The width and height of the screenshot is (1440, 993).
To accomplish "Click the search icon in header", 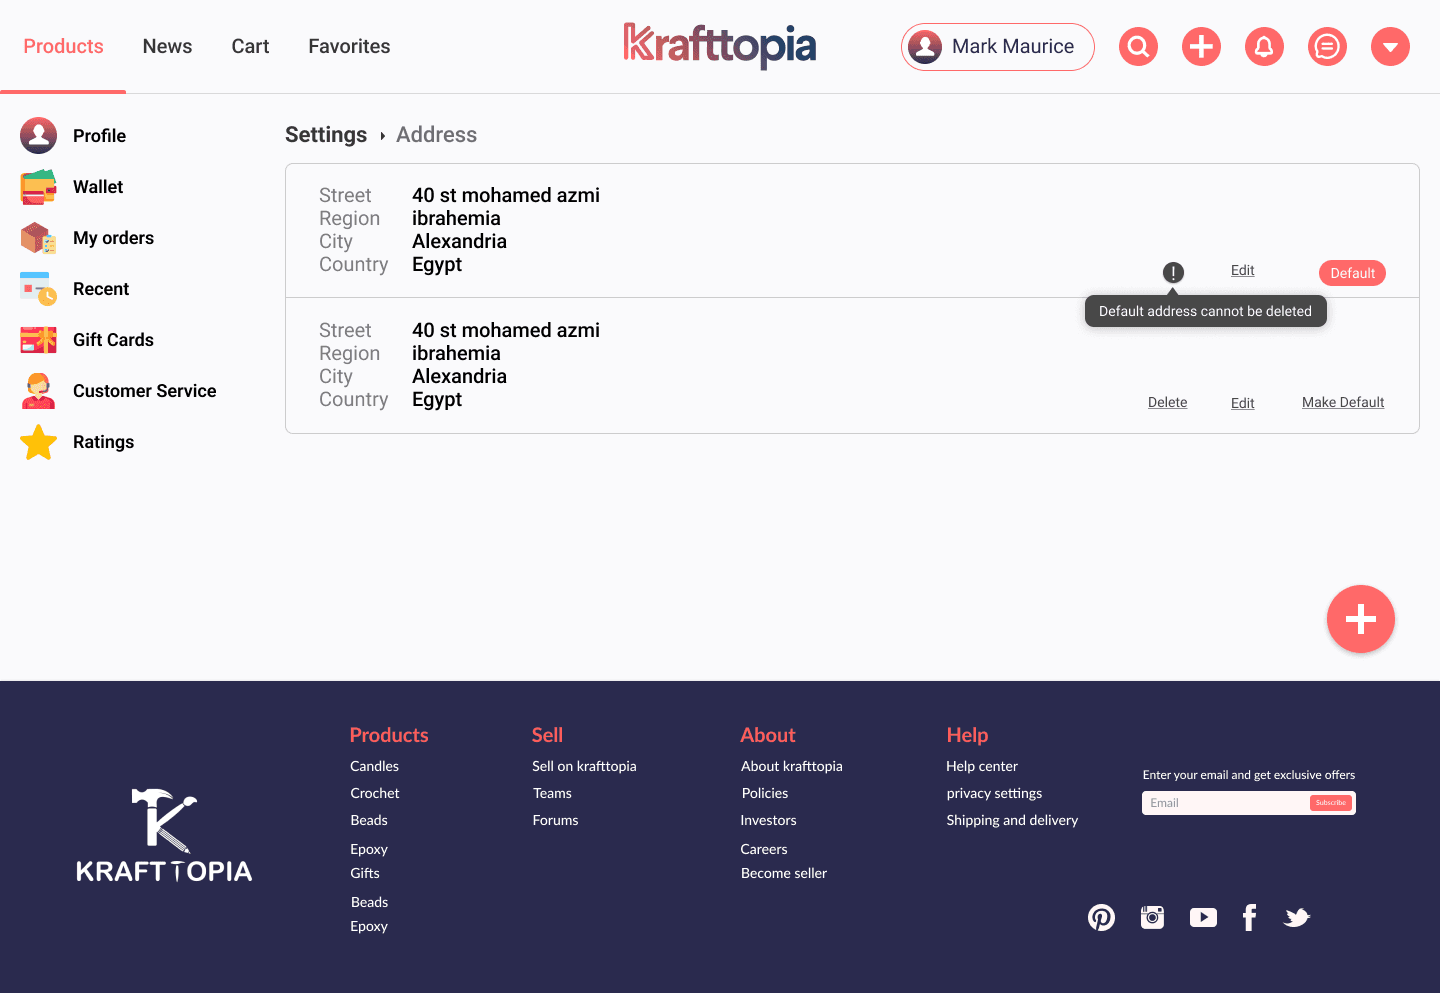I will tap(1138, 47).
